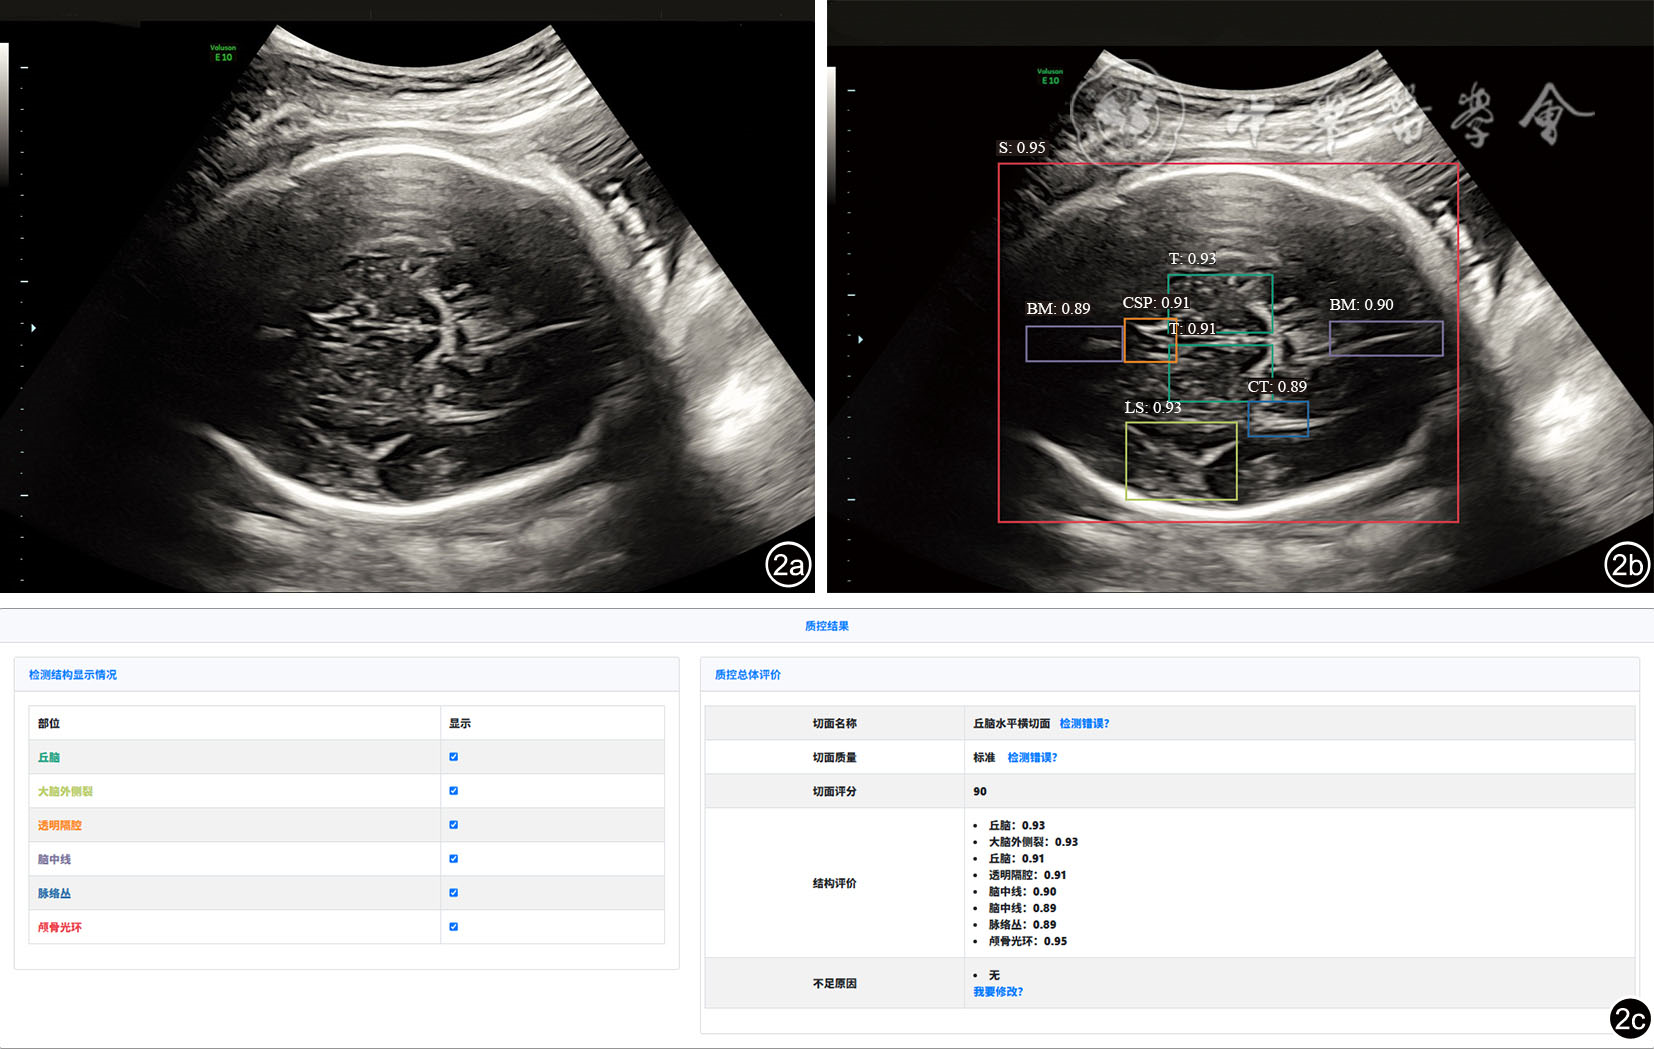Click the 2c figure label icon
The width and height of the screenshot is (1654, 1049).
1630,1018
